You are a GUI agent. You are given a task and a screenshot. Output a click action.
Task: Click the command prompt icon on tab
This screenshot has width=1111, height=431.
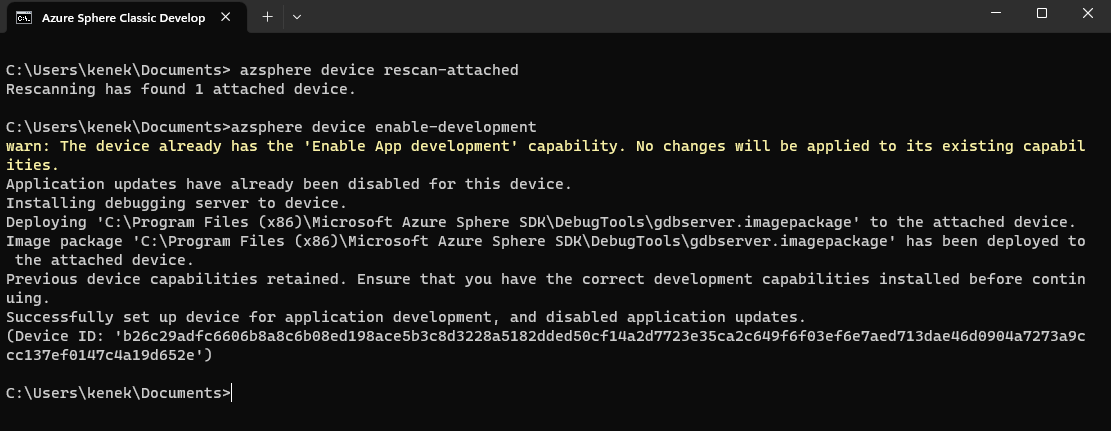(x=23, y=18)
